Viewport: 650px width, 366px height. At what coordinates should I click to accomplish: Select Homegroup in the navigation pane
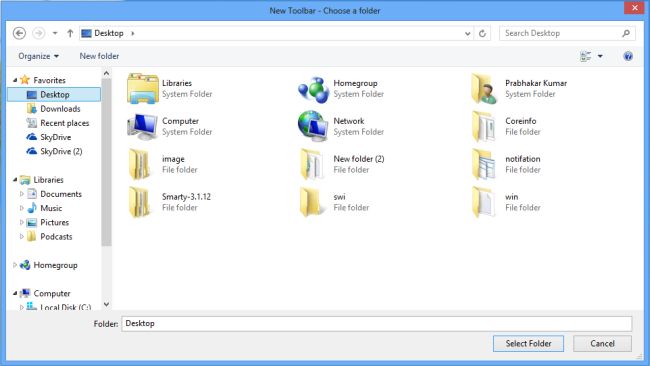click(x=55, y=265)
